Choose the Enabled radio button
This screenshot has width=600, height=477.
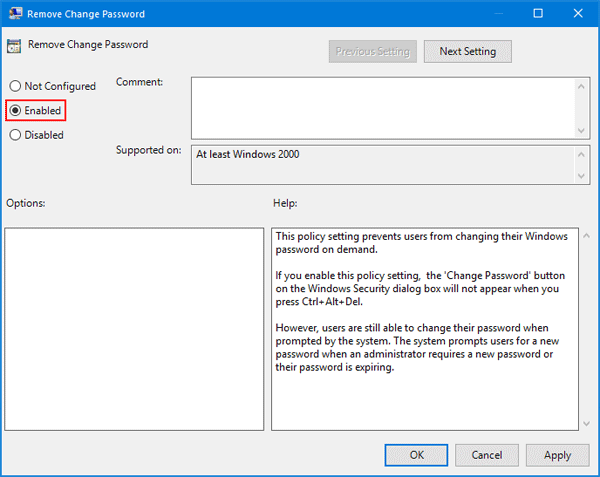coord(15,110)
